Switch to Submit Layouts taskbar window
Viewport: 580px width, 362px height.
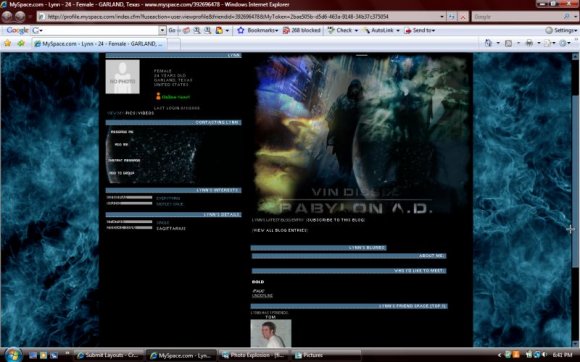click(x=108, y=355)
